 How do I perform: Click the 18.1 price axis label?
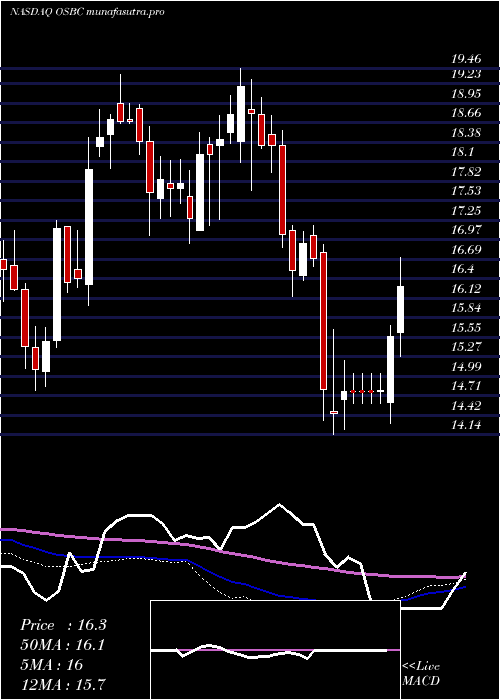462,152
